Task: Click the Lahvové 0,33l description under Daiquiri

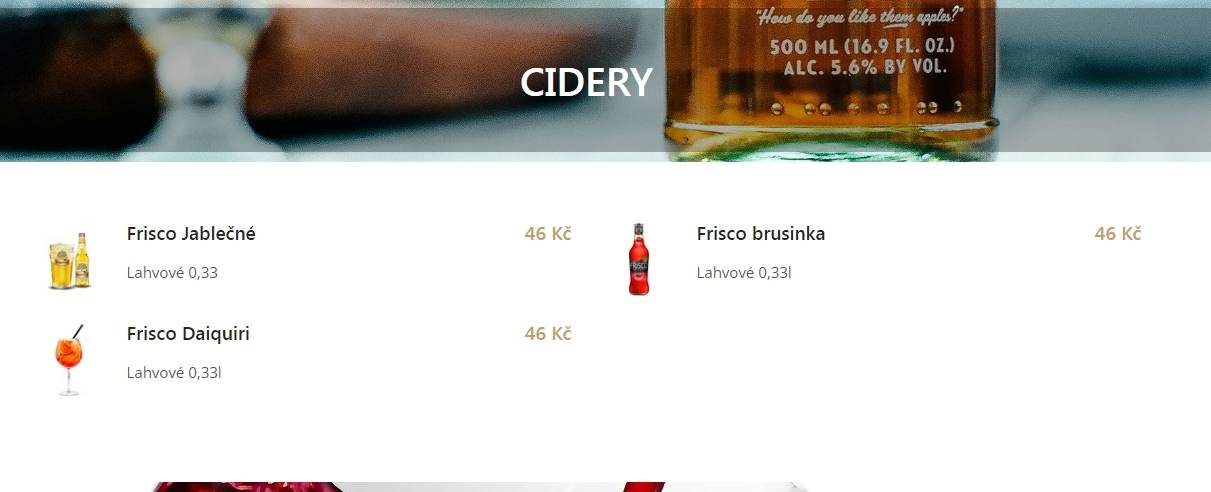Action: (x=174, y=373)
